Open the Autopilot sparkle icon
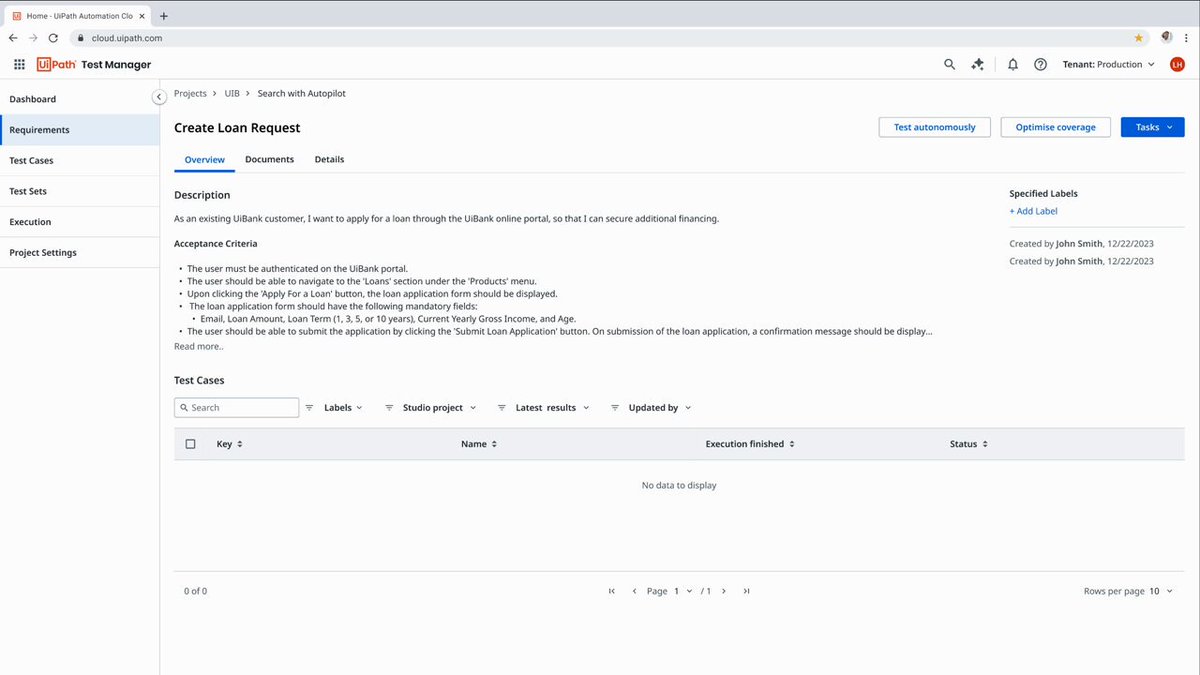This screenshot has width=1200, height=675. [x=978, y=64]
